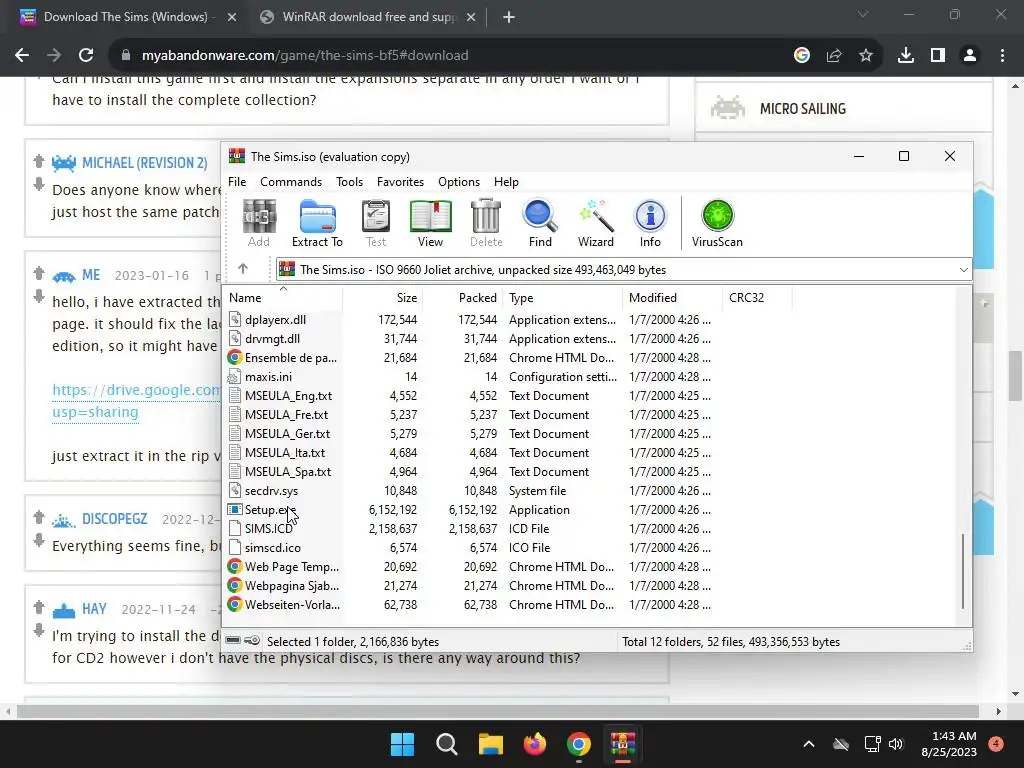Viewport: 1024px width, 768px height.
Task: Bookmark this page with star icon
Action: [x=866, y=56]
